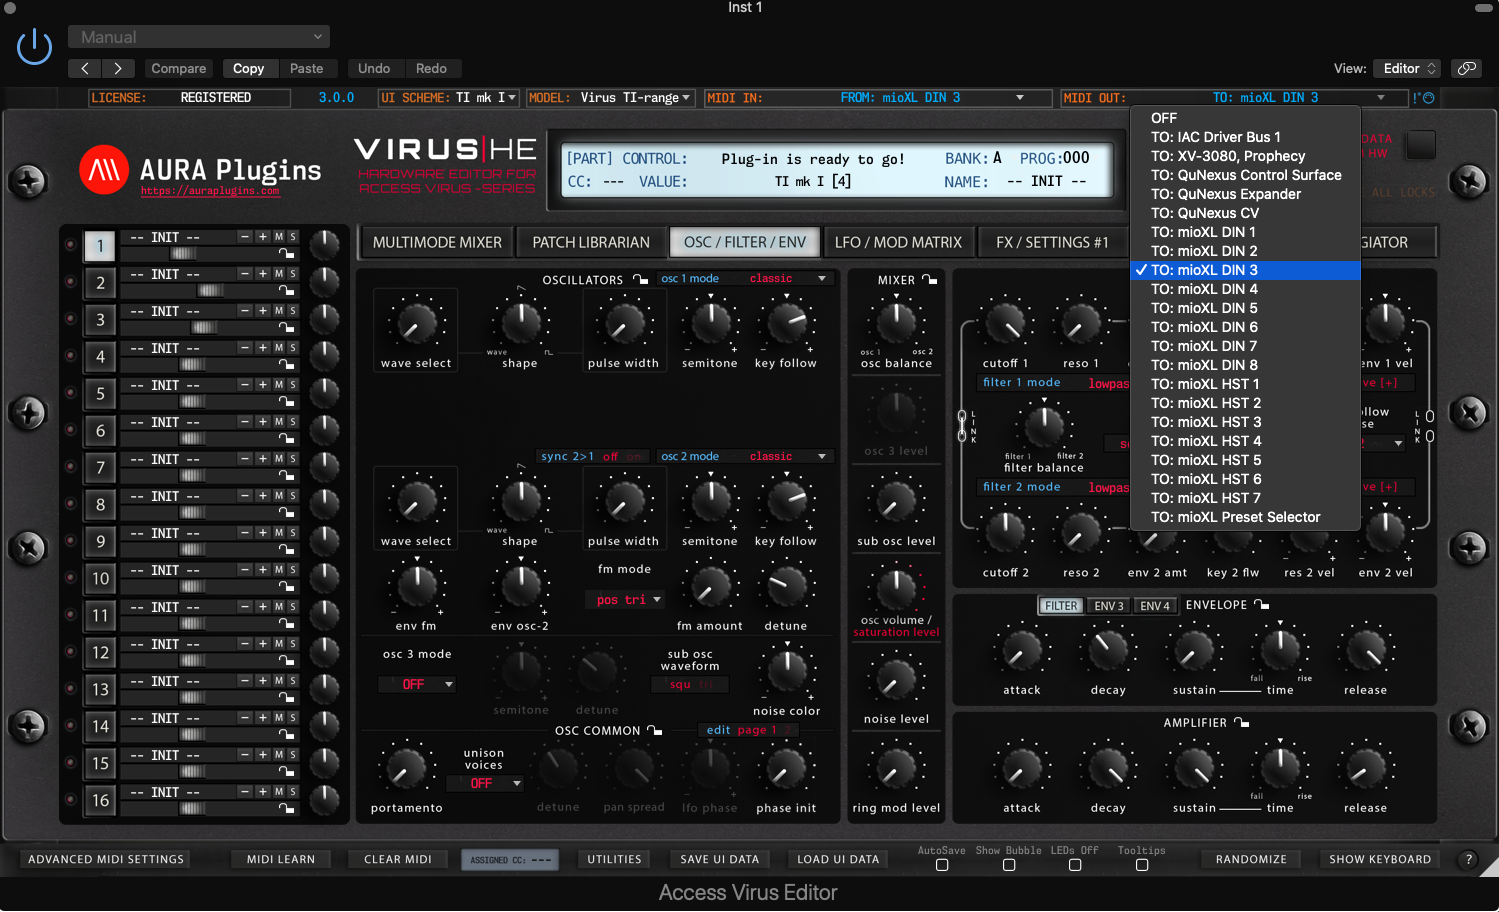Click the OSC COMMON section lock icon
Screen dimensions: 1499x912
654,730
